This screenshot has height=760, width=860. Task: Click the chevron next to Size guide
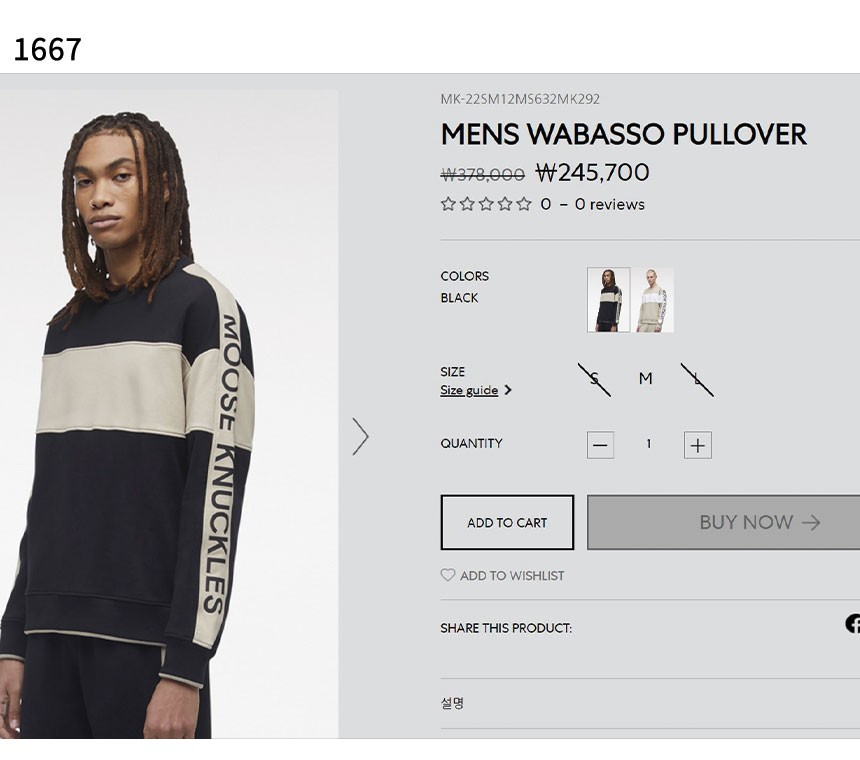pyautogui.click(x=508, y=390)
